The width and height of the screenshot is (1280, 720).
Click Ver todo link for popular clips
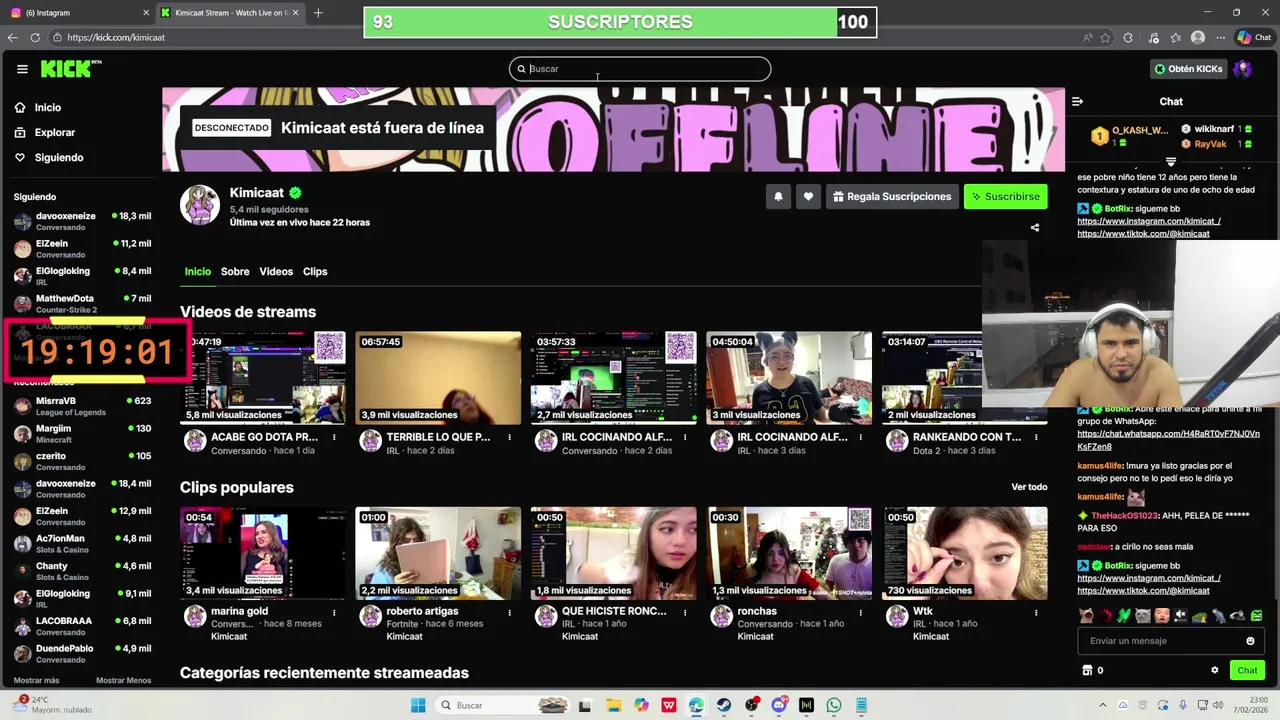tap(1029, 487)
